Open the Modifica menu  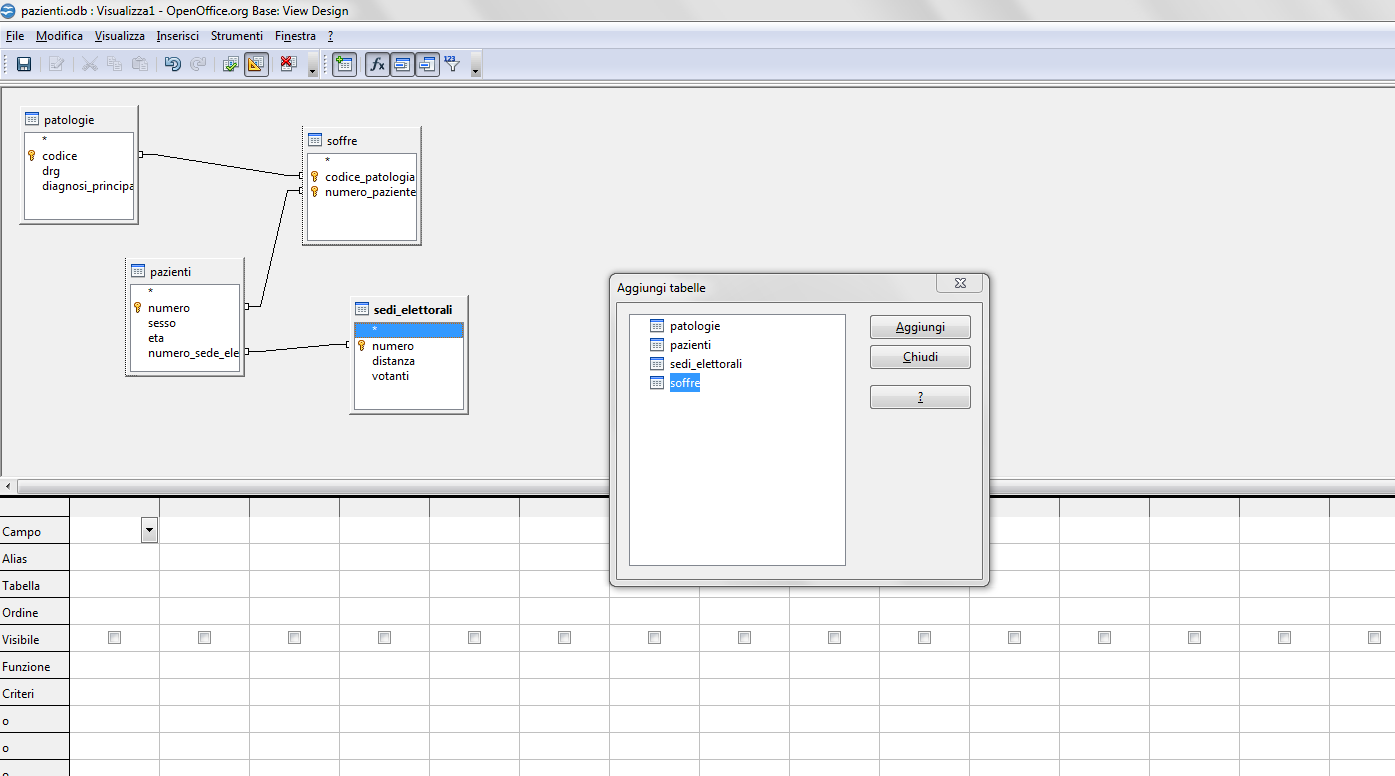(59, 36)
